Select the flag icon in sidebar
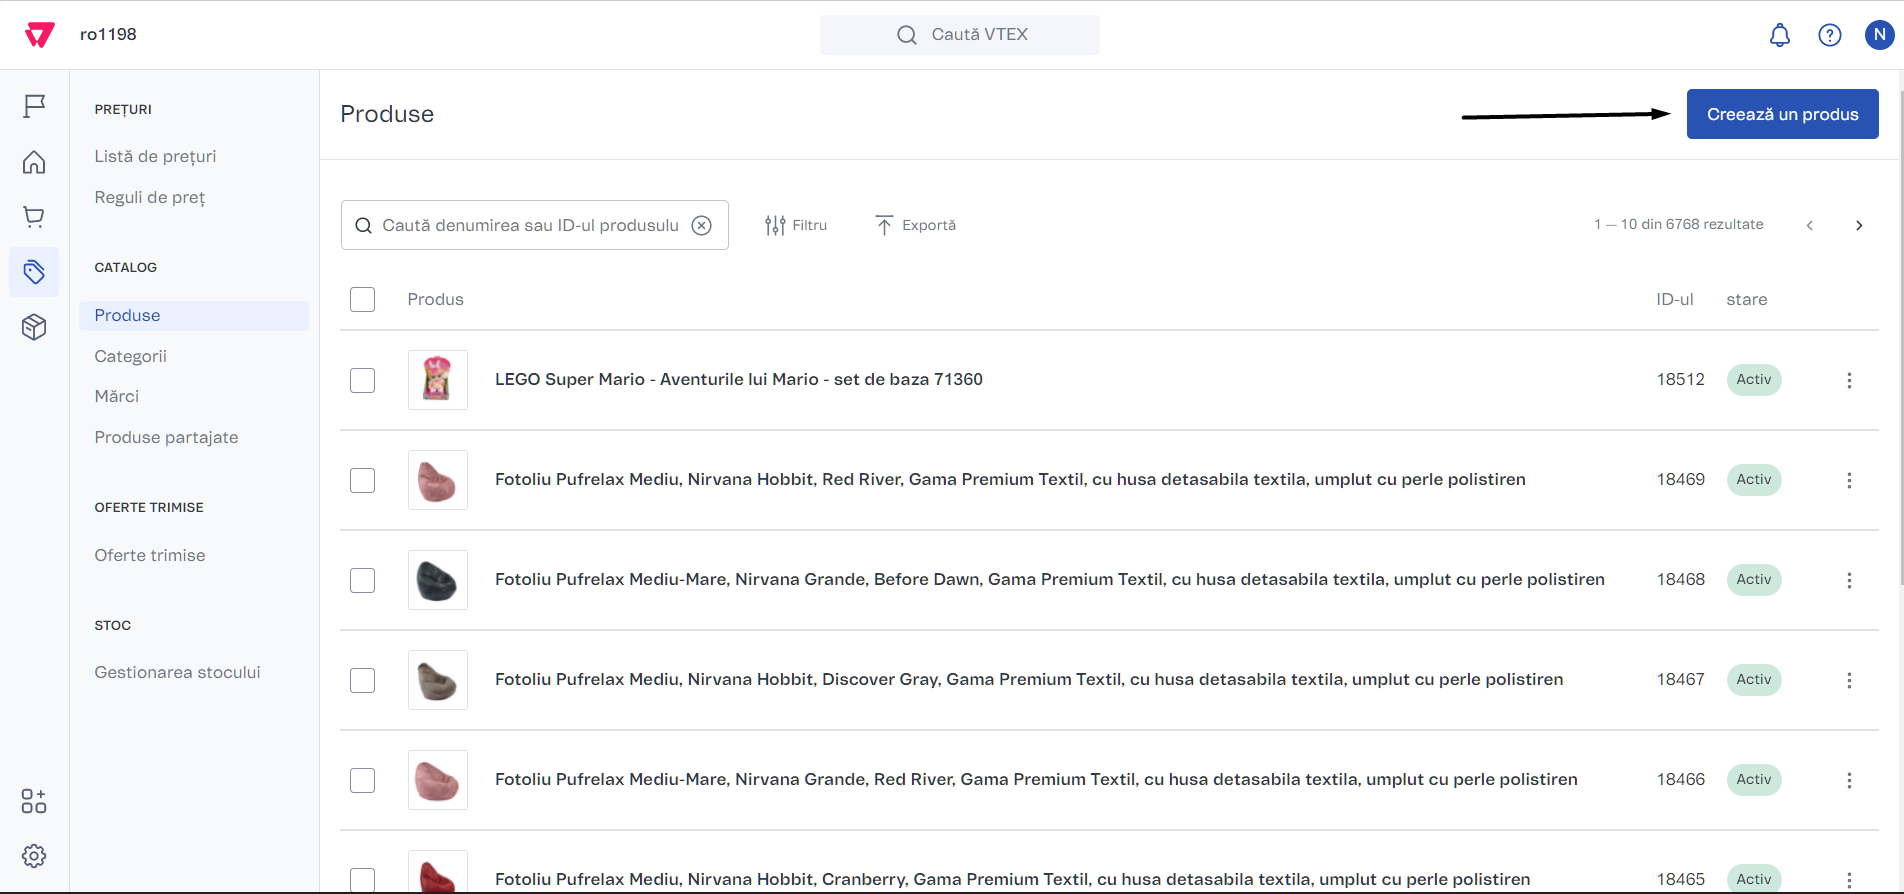Screen dimensions: 1904x894 coord(34,106)
